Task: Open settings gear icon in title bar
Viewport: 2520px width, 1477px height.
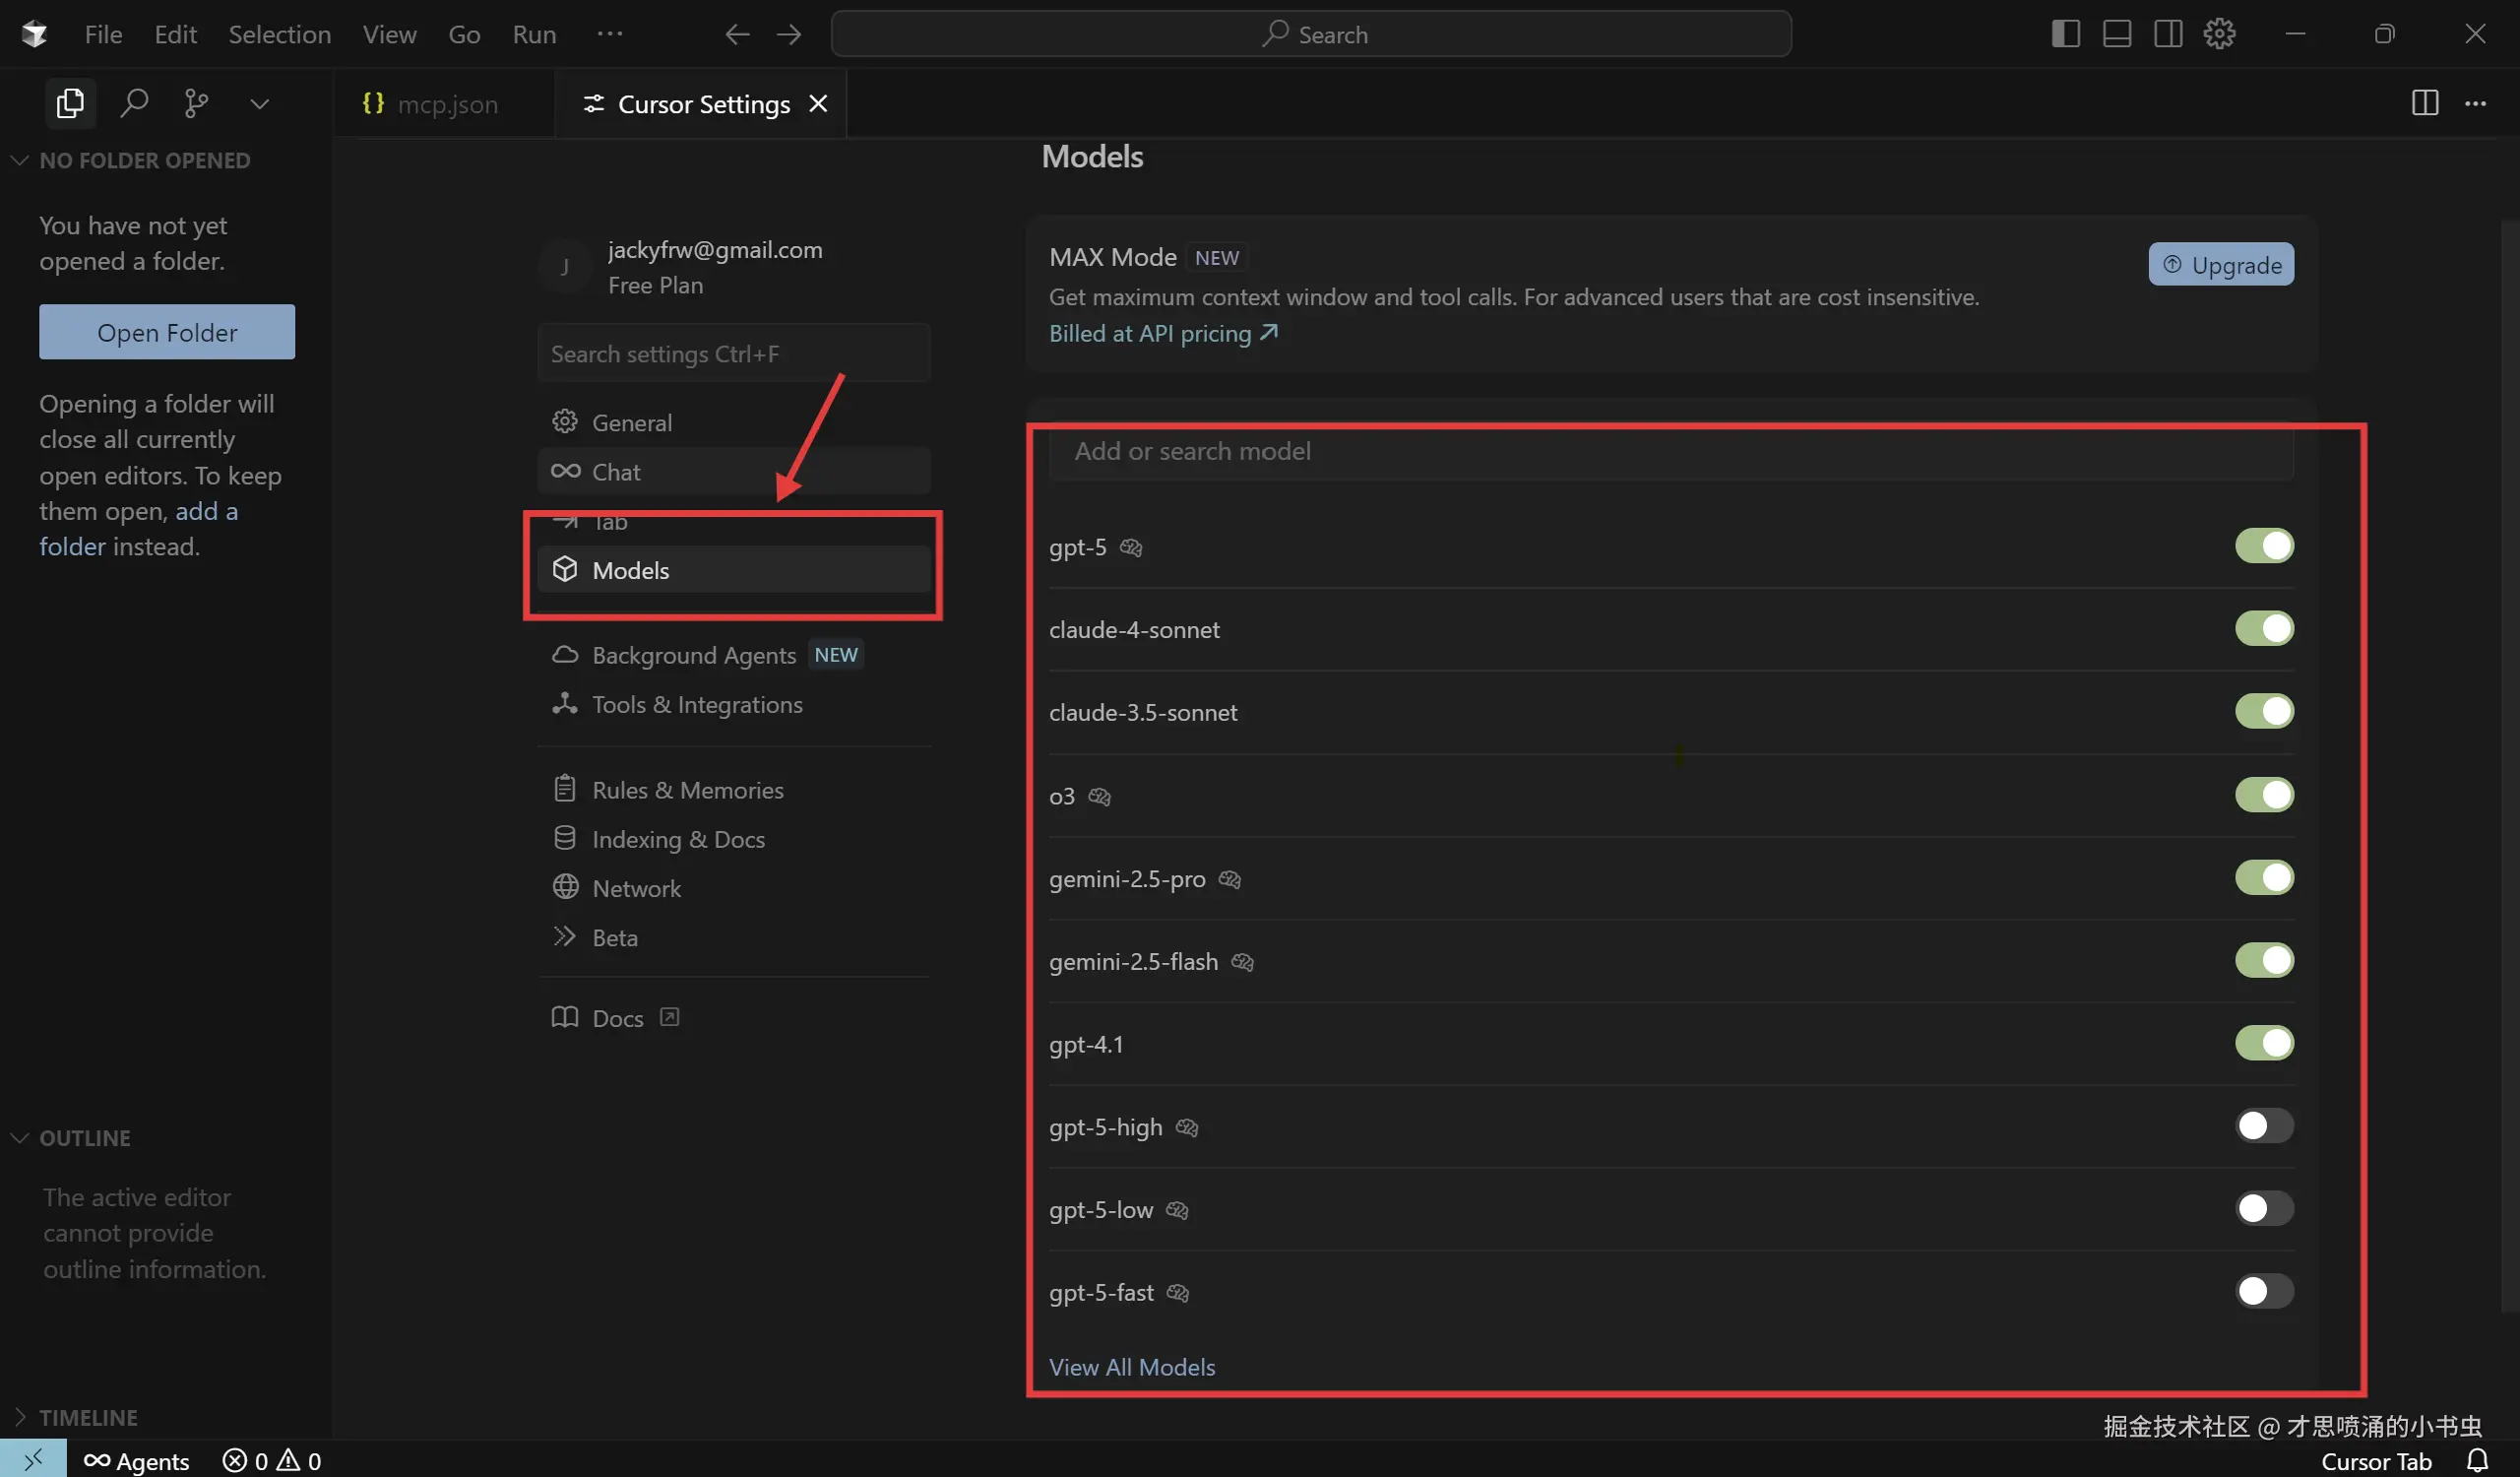Action: coord(2219,34)
